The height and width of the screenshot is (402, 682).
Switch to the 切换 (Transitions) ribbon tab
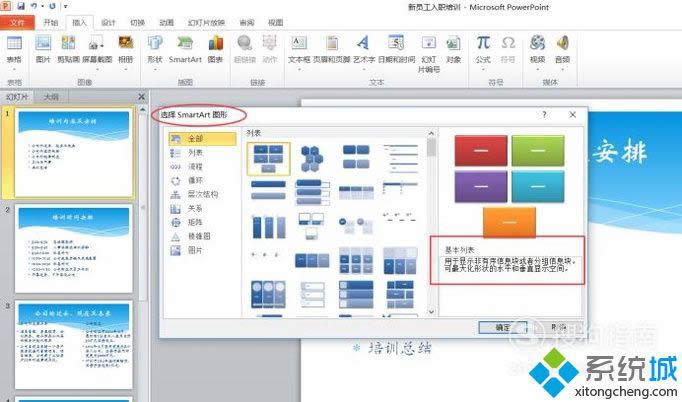137,23
